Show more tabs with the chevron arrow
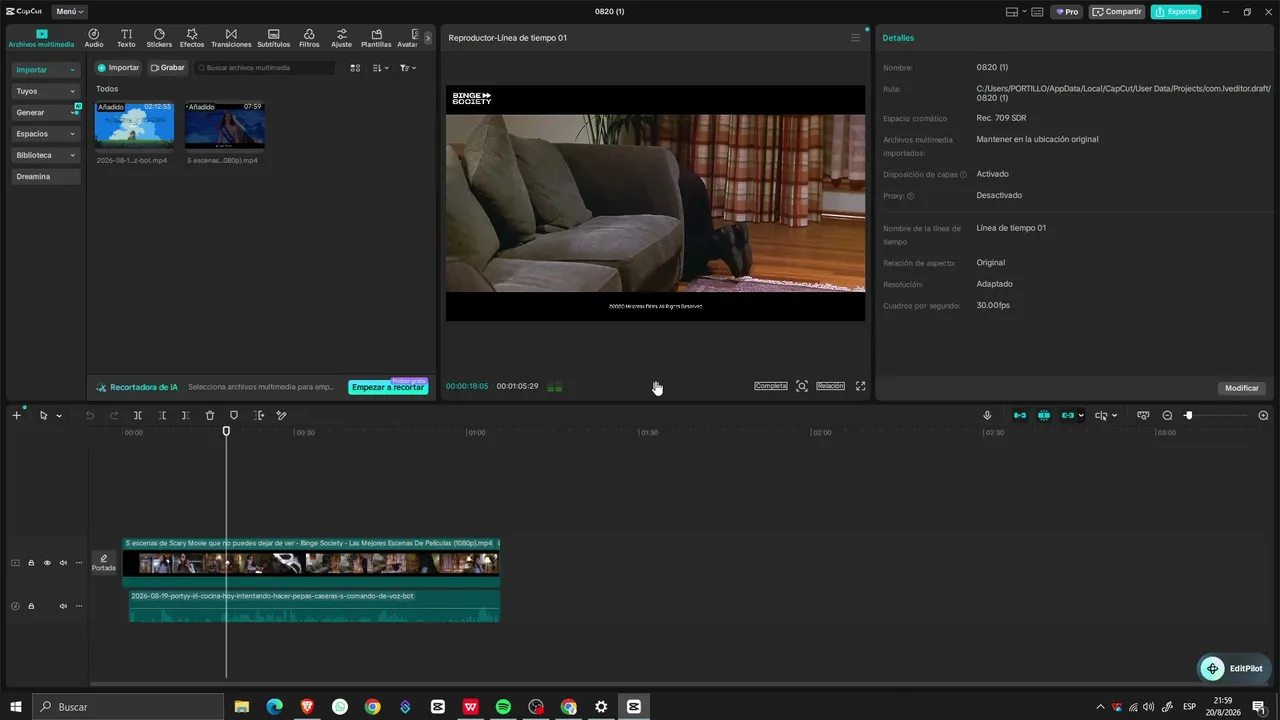This screenshot has height=720, width=1280. [x=428, y=38]
